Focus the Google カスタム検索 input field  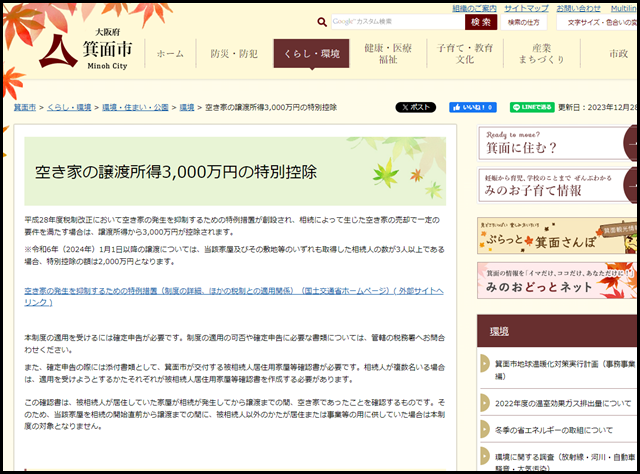pyautogui.click(x=398, y=22)
